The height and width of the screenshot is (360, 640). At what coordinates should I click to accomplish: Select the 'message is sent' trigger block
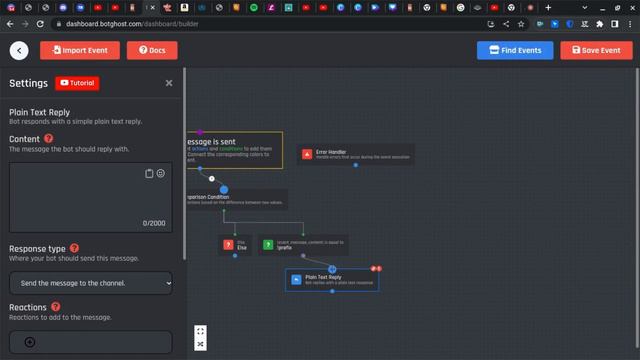(235, 150)
